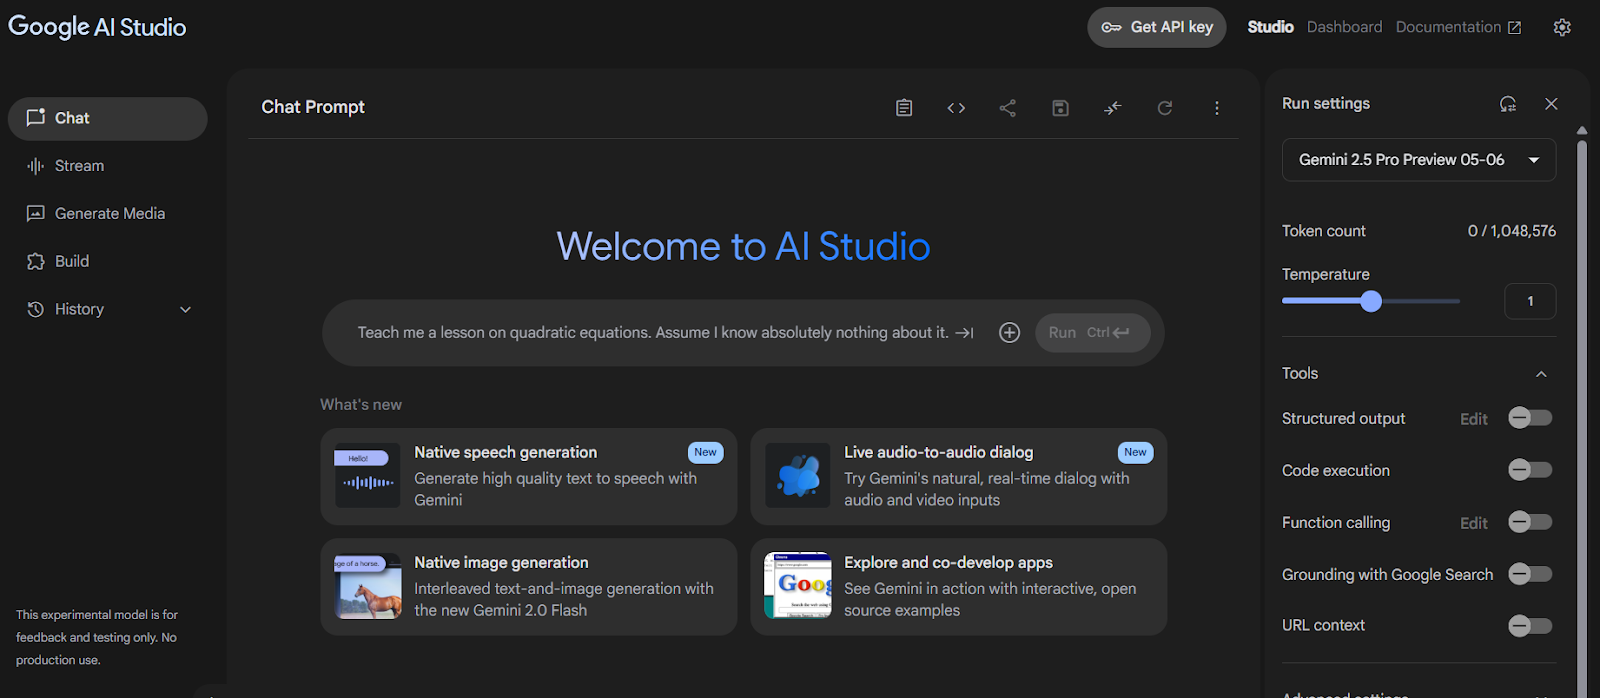1600x698 pixels.
Task: Save the prompt with the floppy icon
Action: pyautogui.click(x=1061, y=108)
